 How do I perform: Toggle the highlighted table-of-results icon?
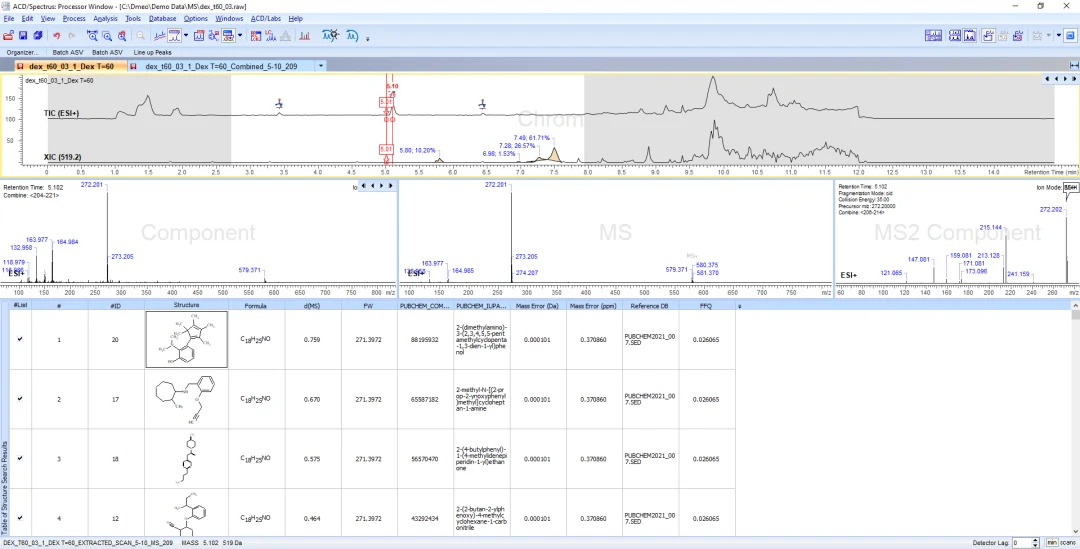point(229,35)
